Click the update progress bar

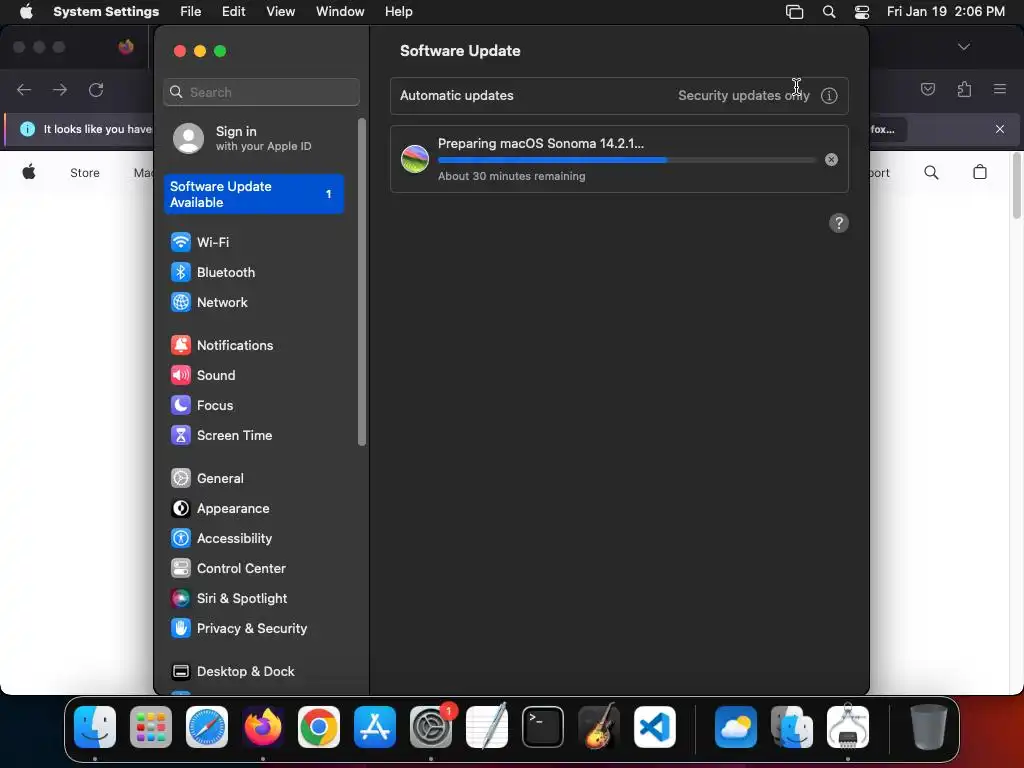click(x=627, y=160)
